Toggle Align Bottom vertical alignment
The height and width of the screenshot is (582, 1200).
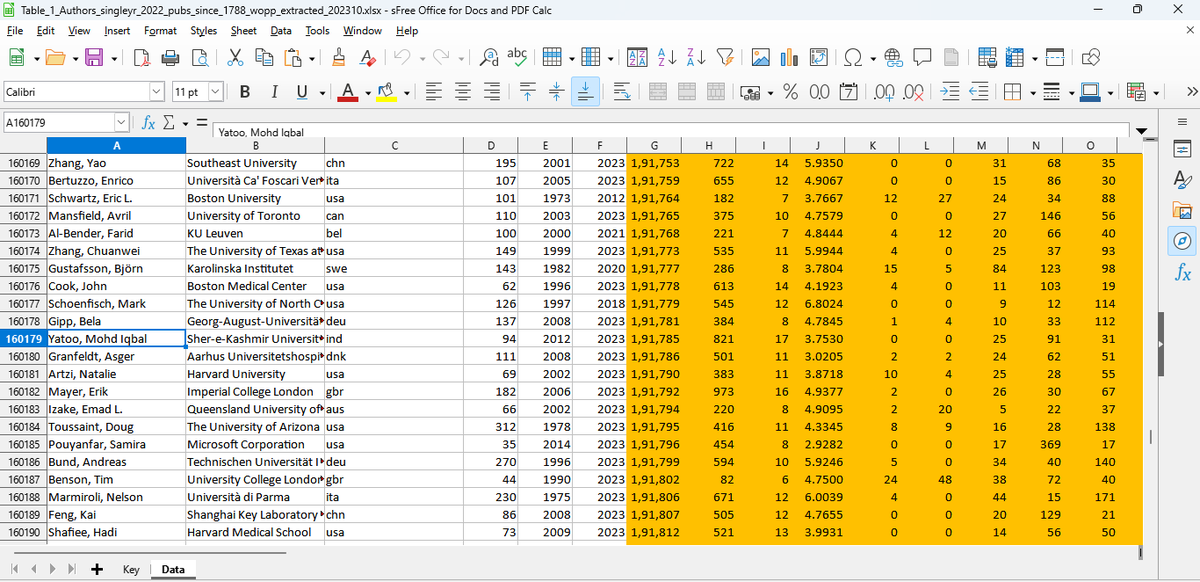pos(586,92)
